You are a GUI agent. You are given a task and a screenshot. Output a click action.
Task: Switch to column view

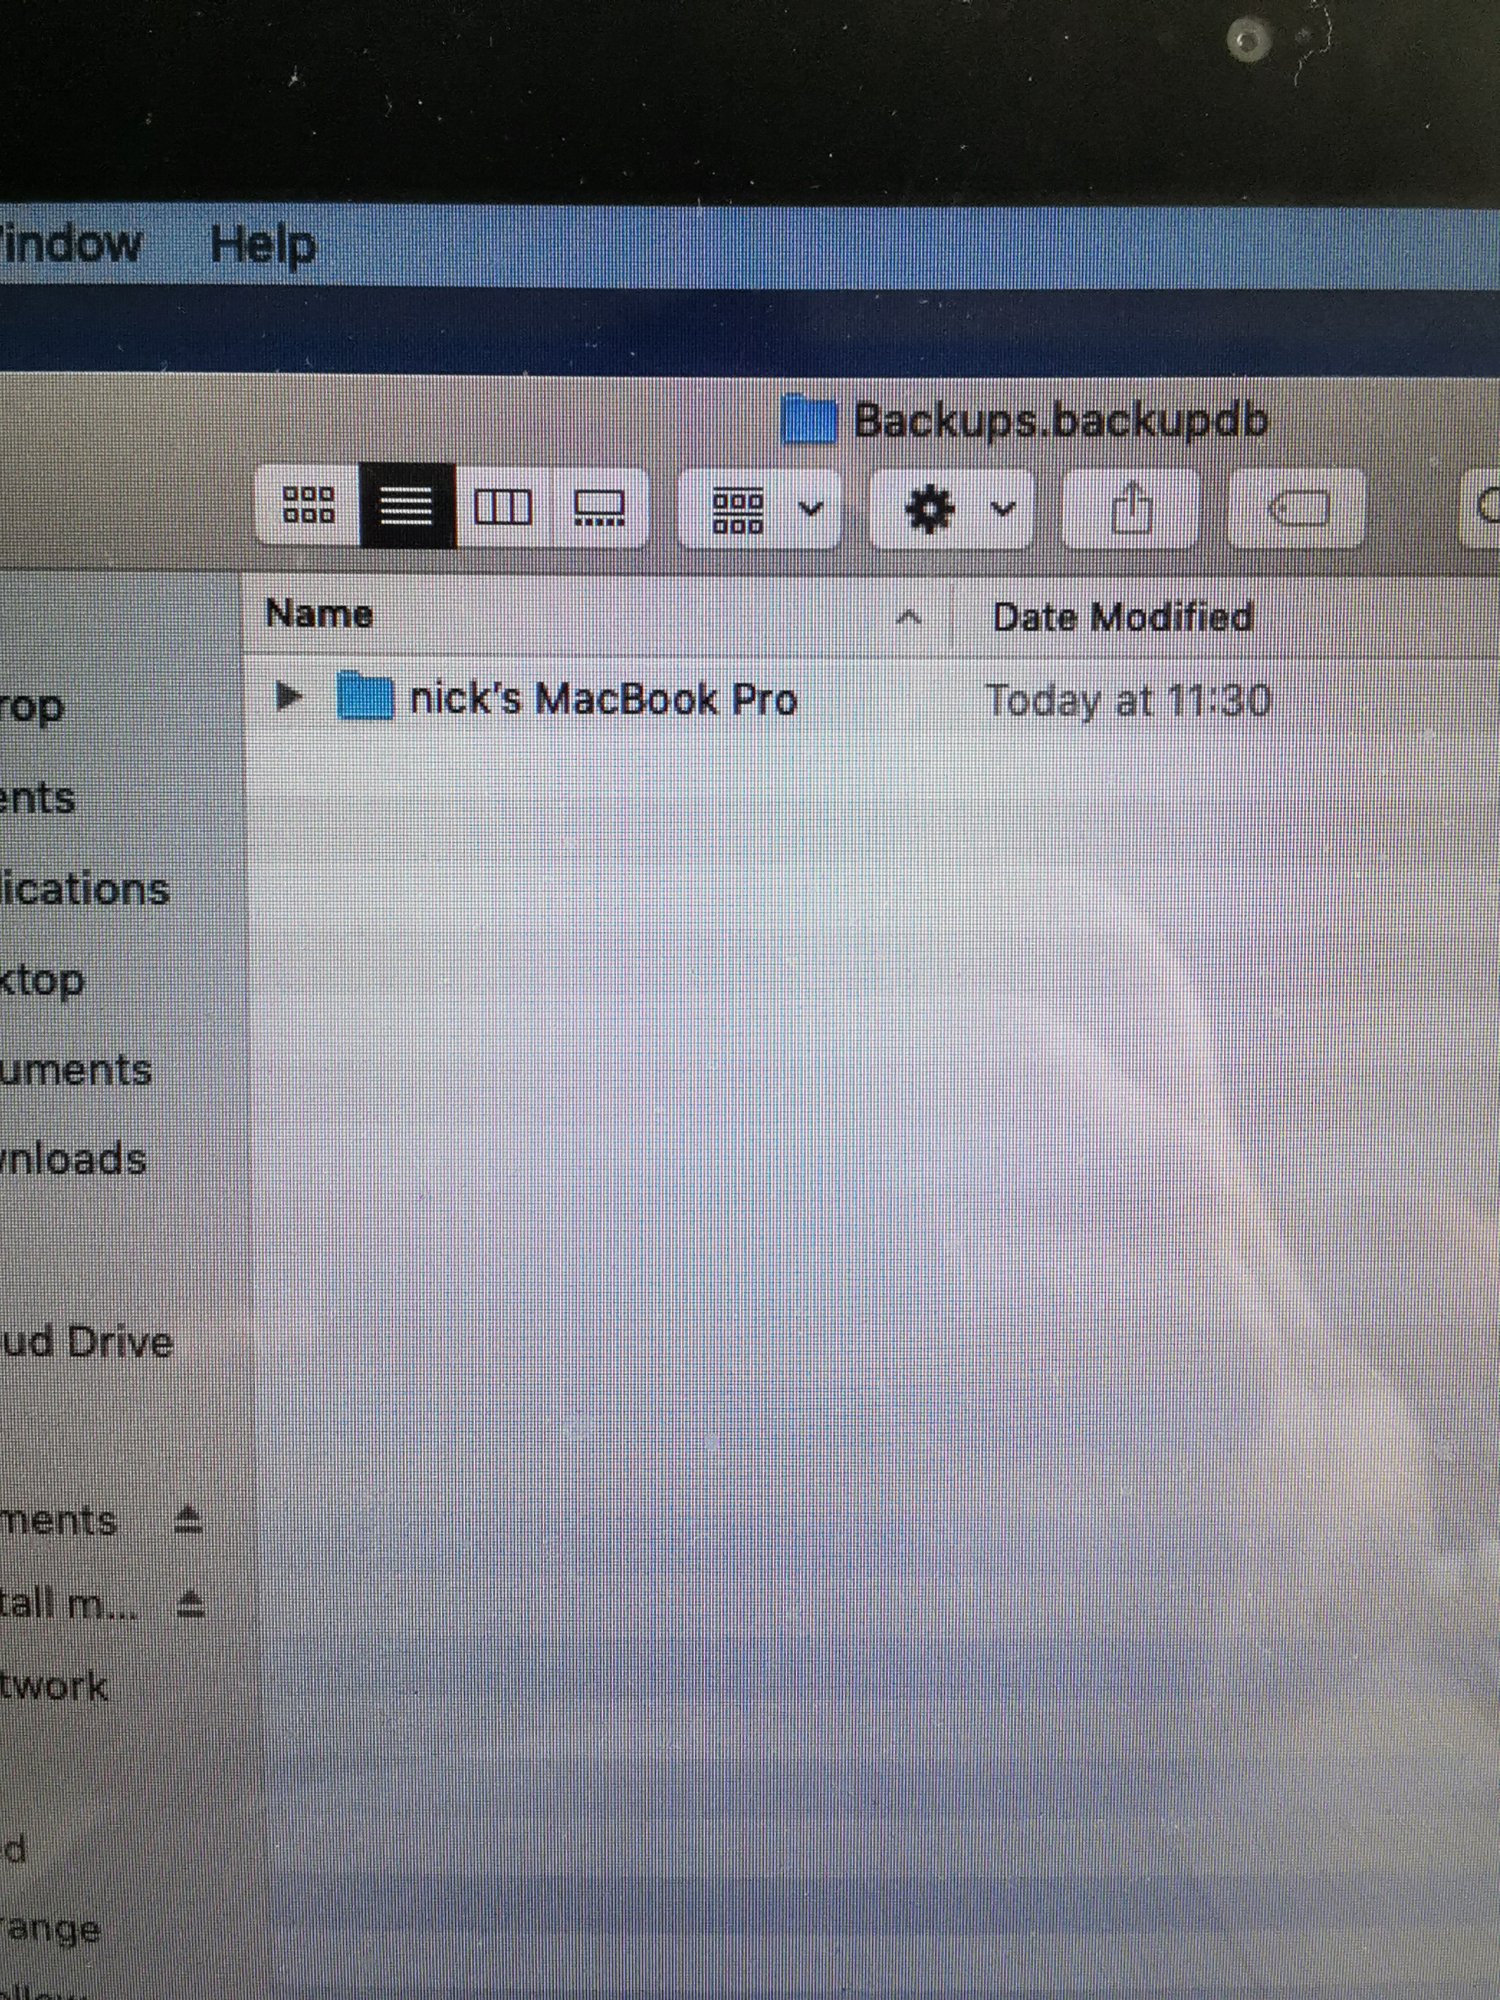(x=503, y=507)
